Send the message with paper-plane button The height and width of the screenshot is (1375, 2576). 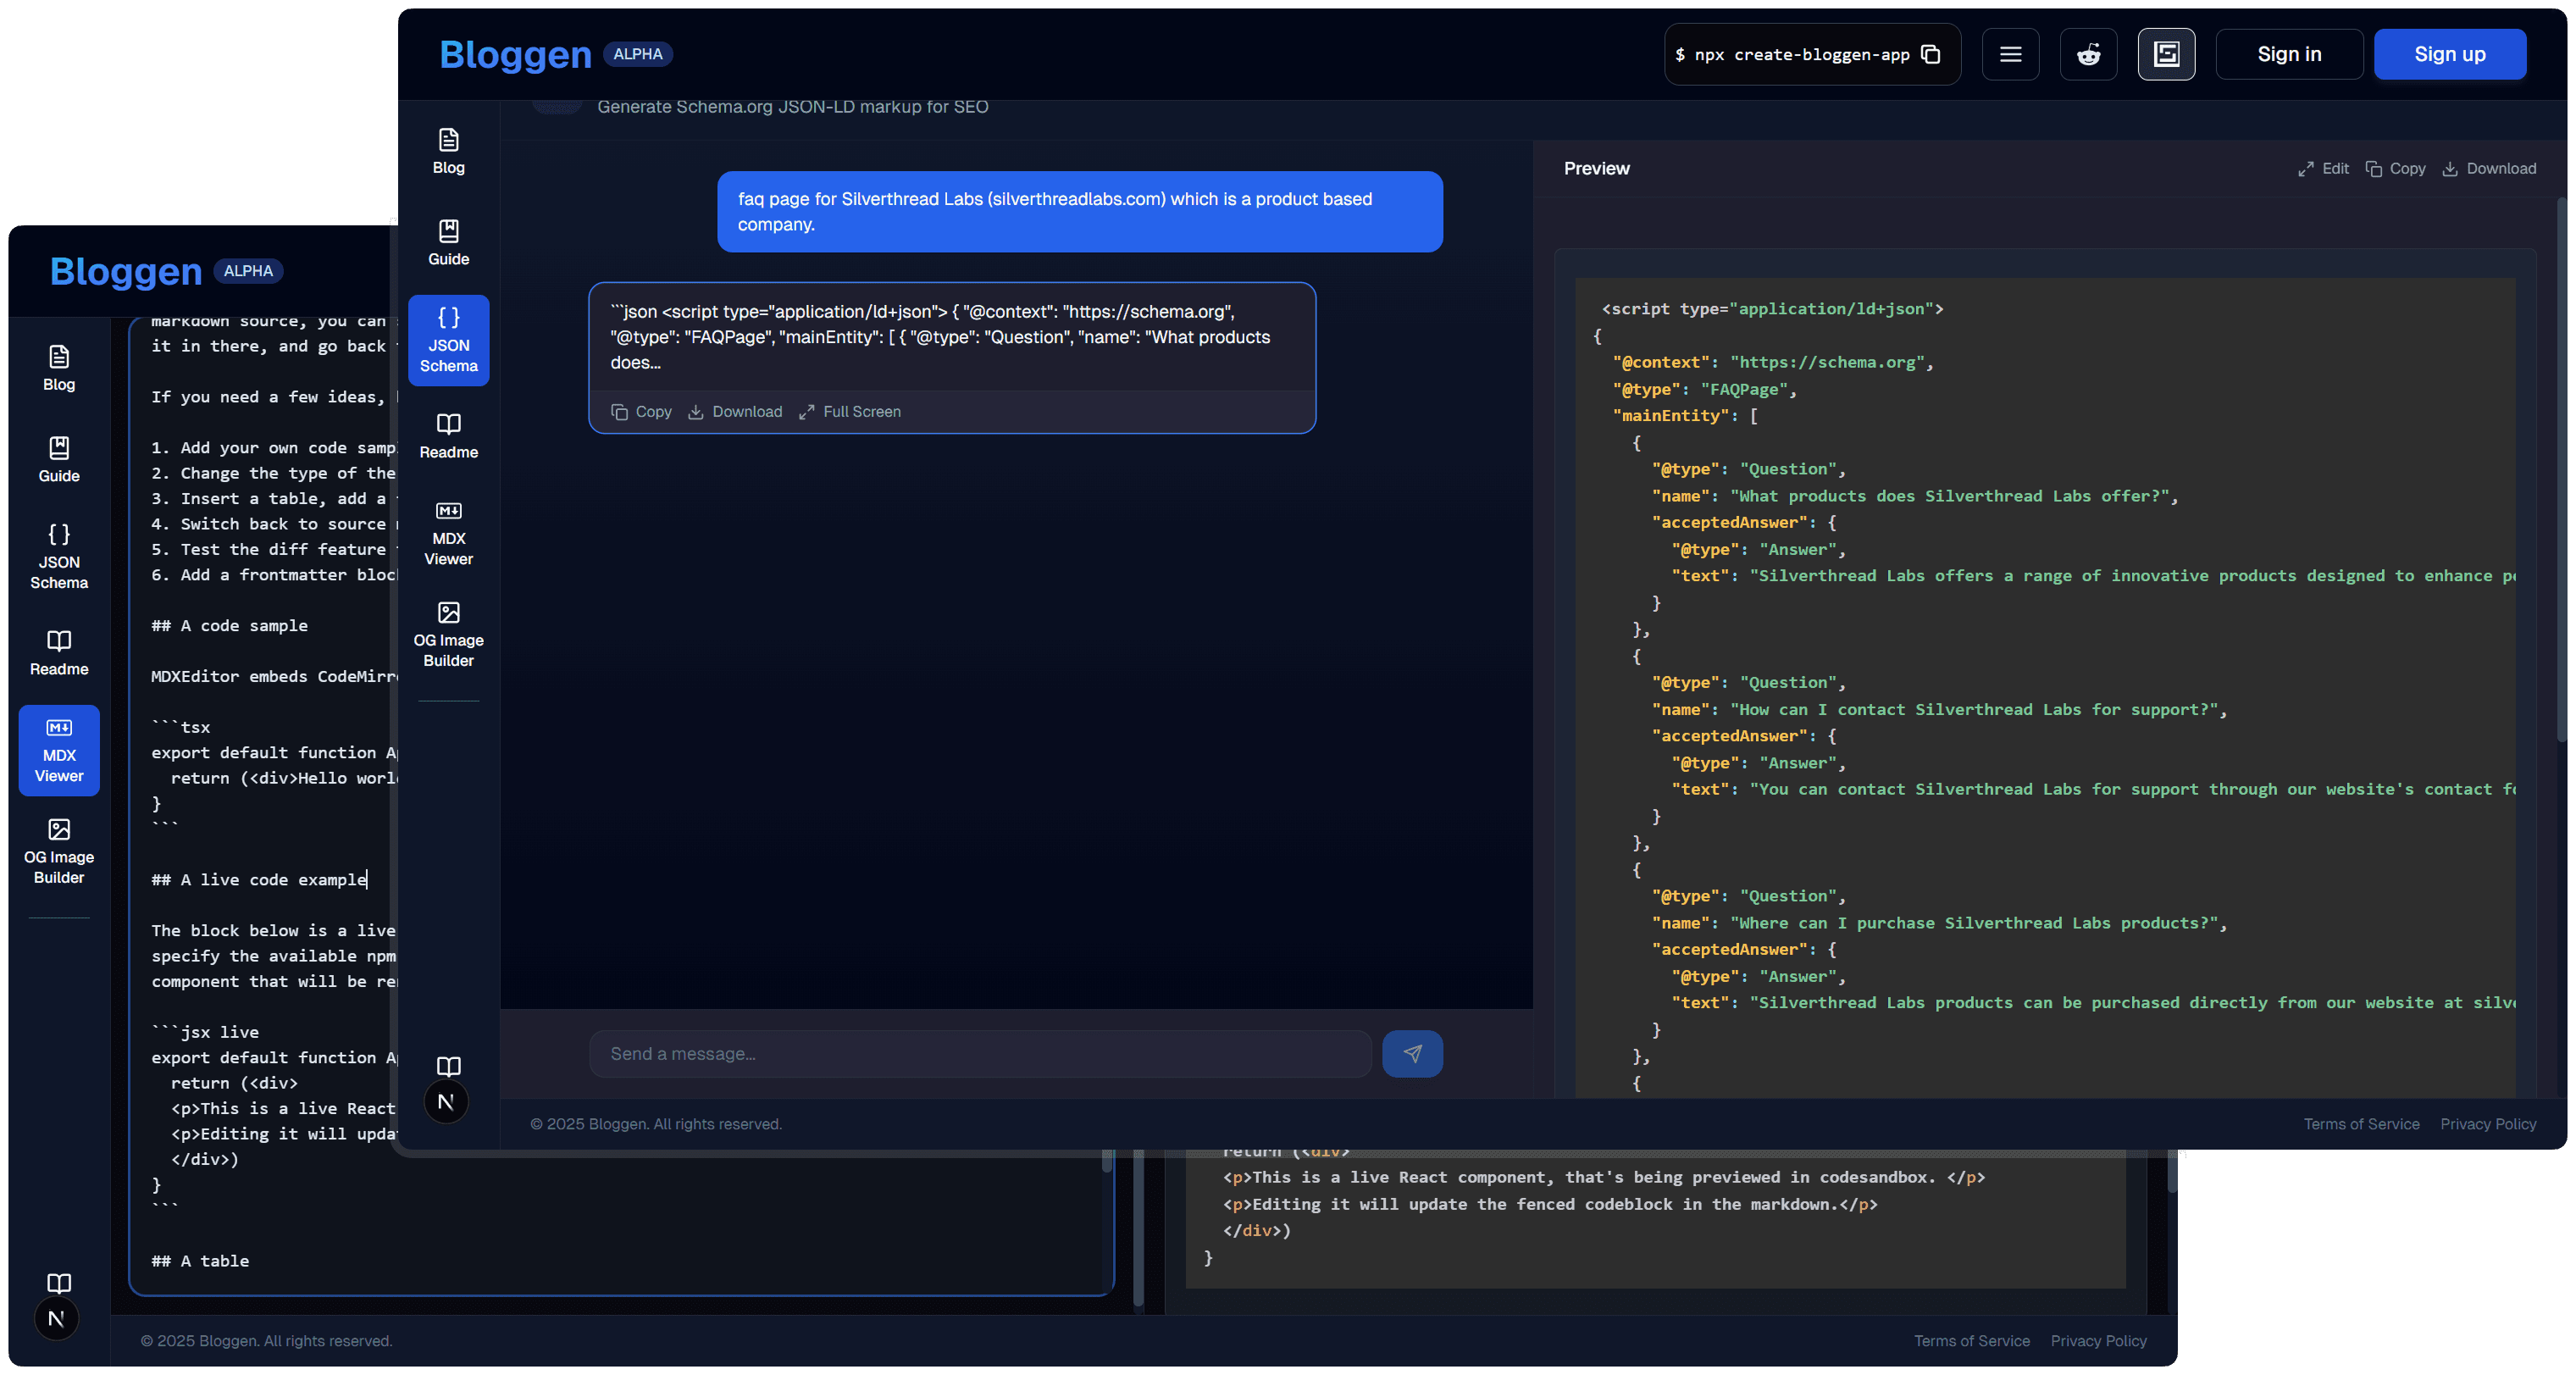(1412, 1053)
